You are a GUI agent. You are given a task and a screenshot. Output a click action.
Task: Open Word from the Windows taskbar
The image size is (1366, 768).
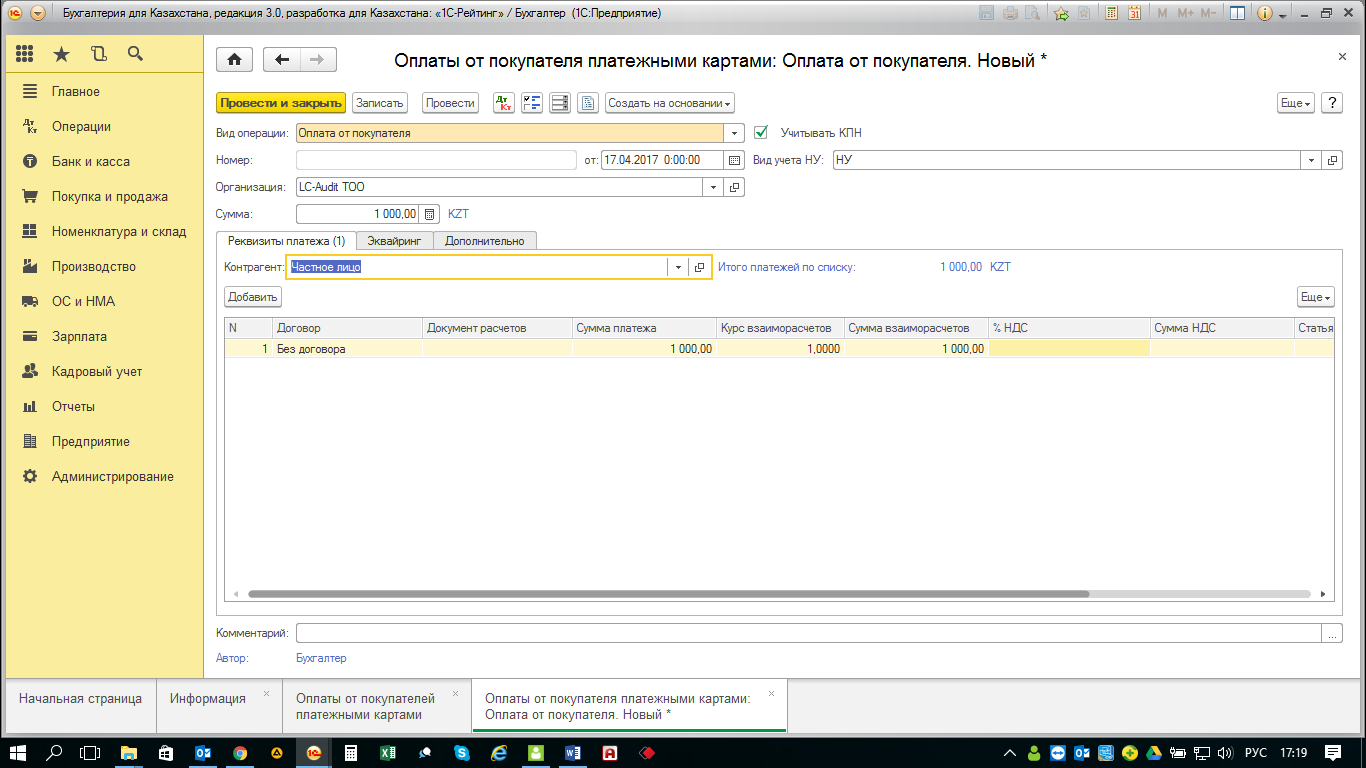[572, 753]
